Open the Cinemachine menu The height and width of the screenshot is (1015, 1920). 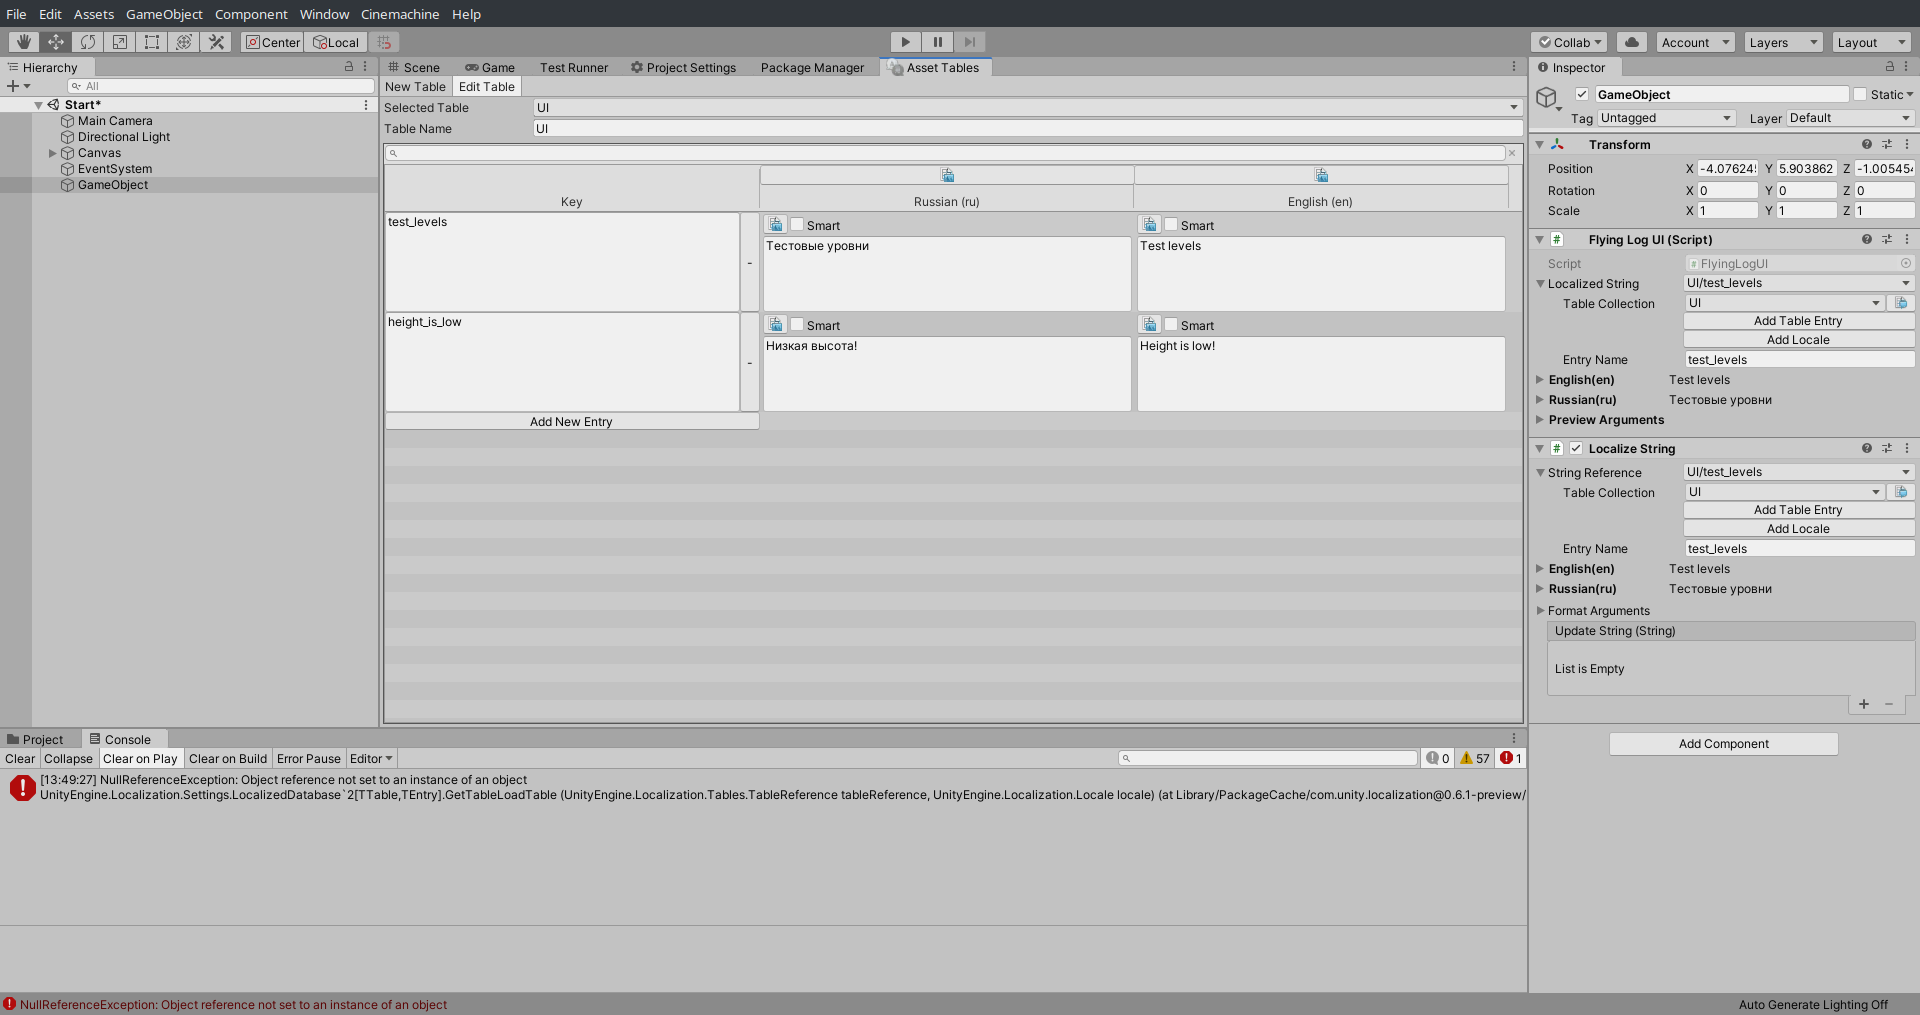click(400, 14)
